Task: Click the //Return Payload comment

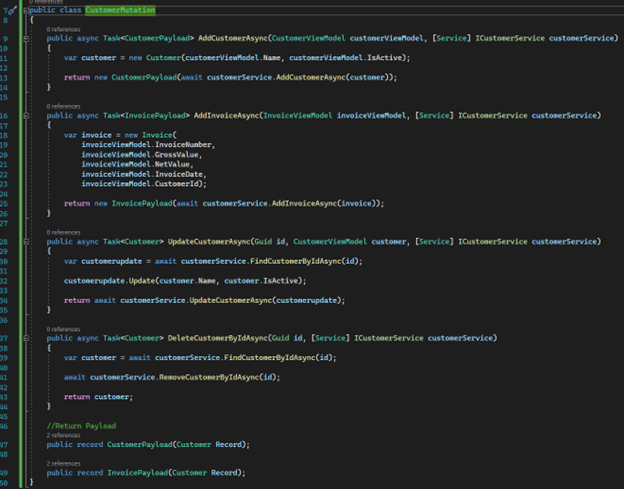Action: (81, 425)
